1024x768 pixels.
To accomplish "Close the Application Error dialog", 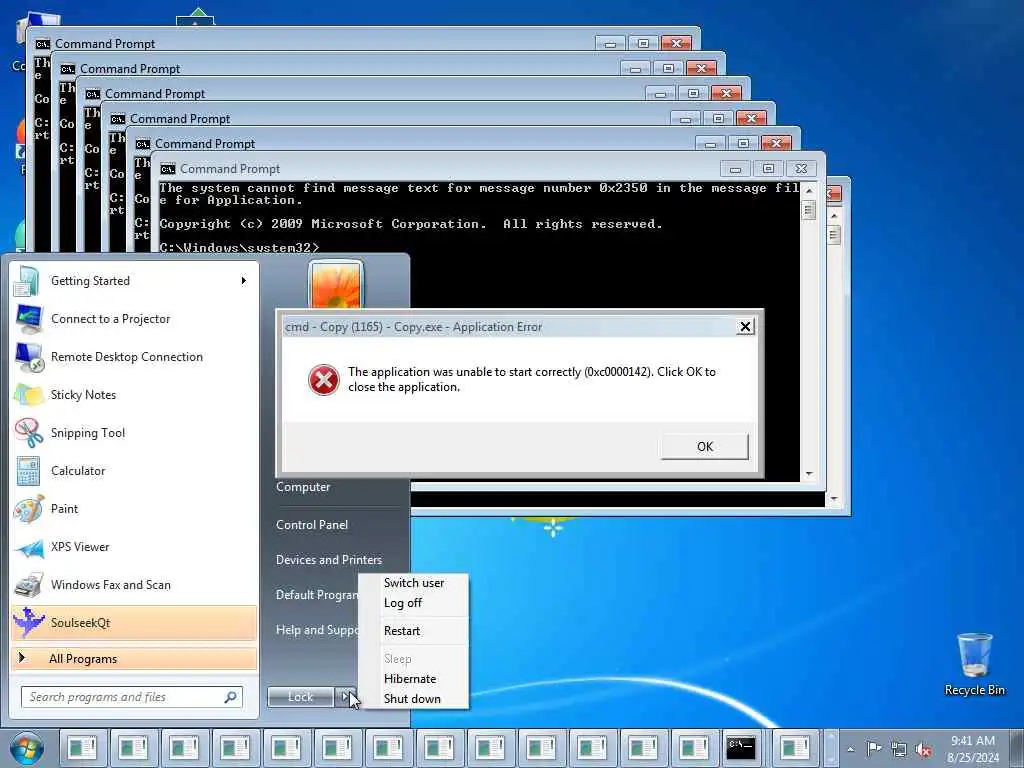I will 745,327.
